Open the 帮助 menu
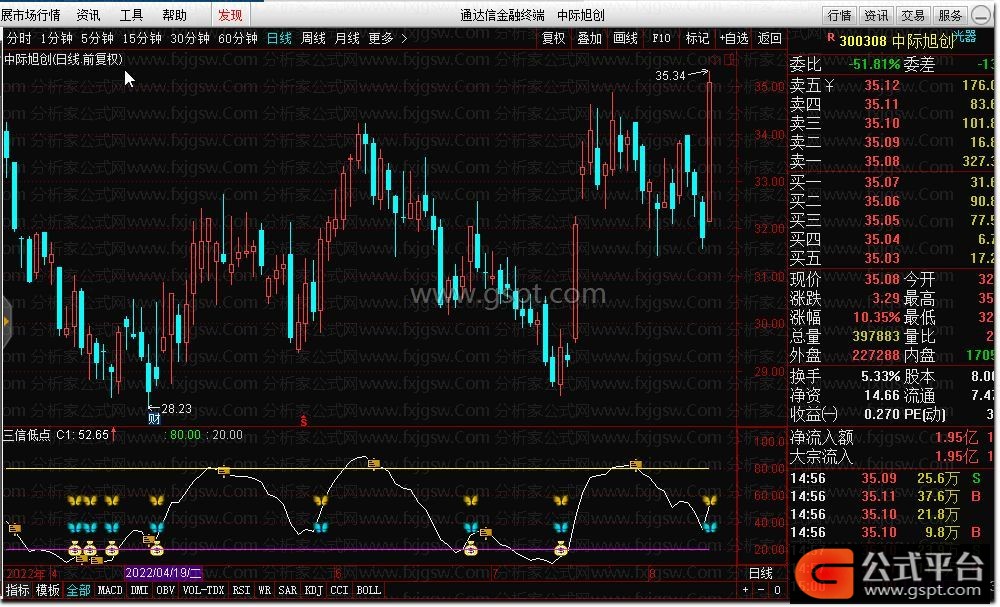Viewport: 1000px width, 607px height. pyautogui.click(x=174, y=15)
